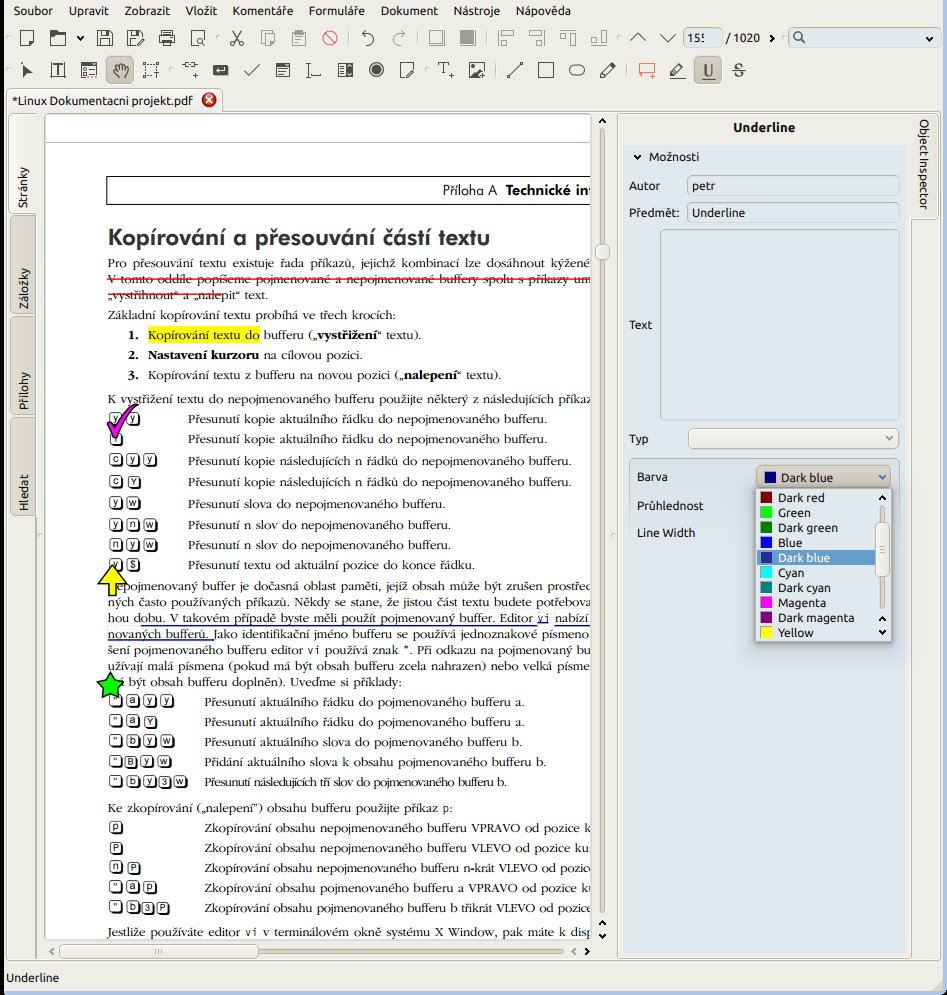Open the Typ dropdown

click(x=793, y=438)
